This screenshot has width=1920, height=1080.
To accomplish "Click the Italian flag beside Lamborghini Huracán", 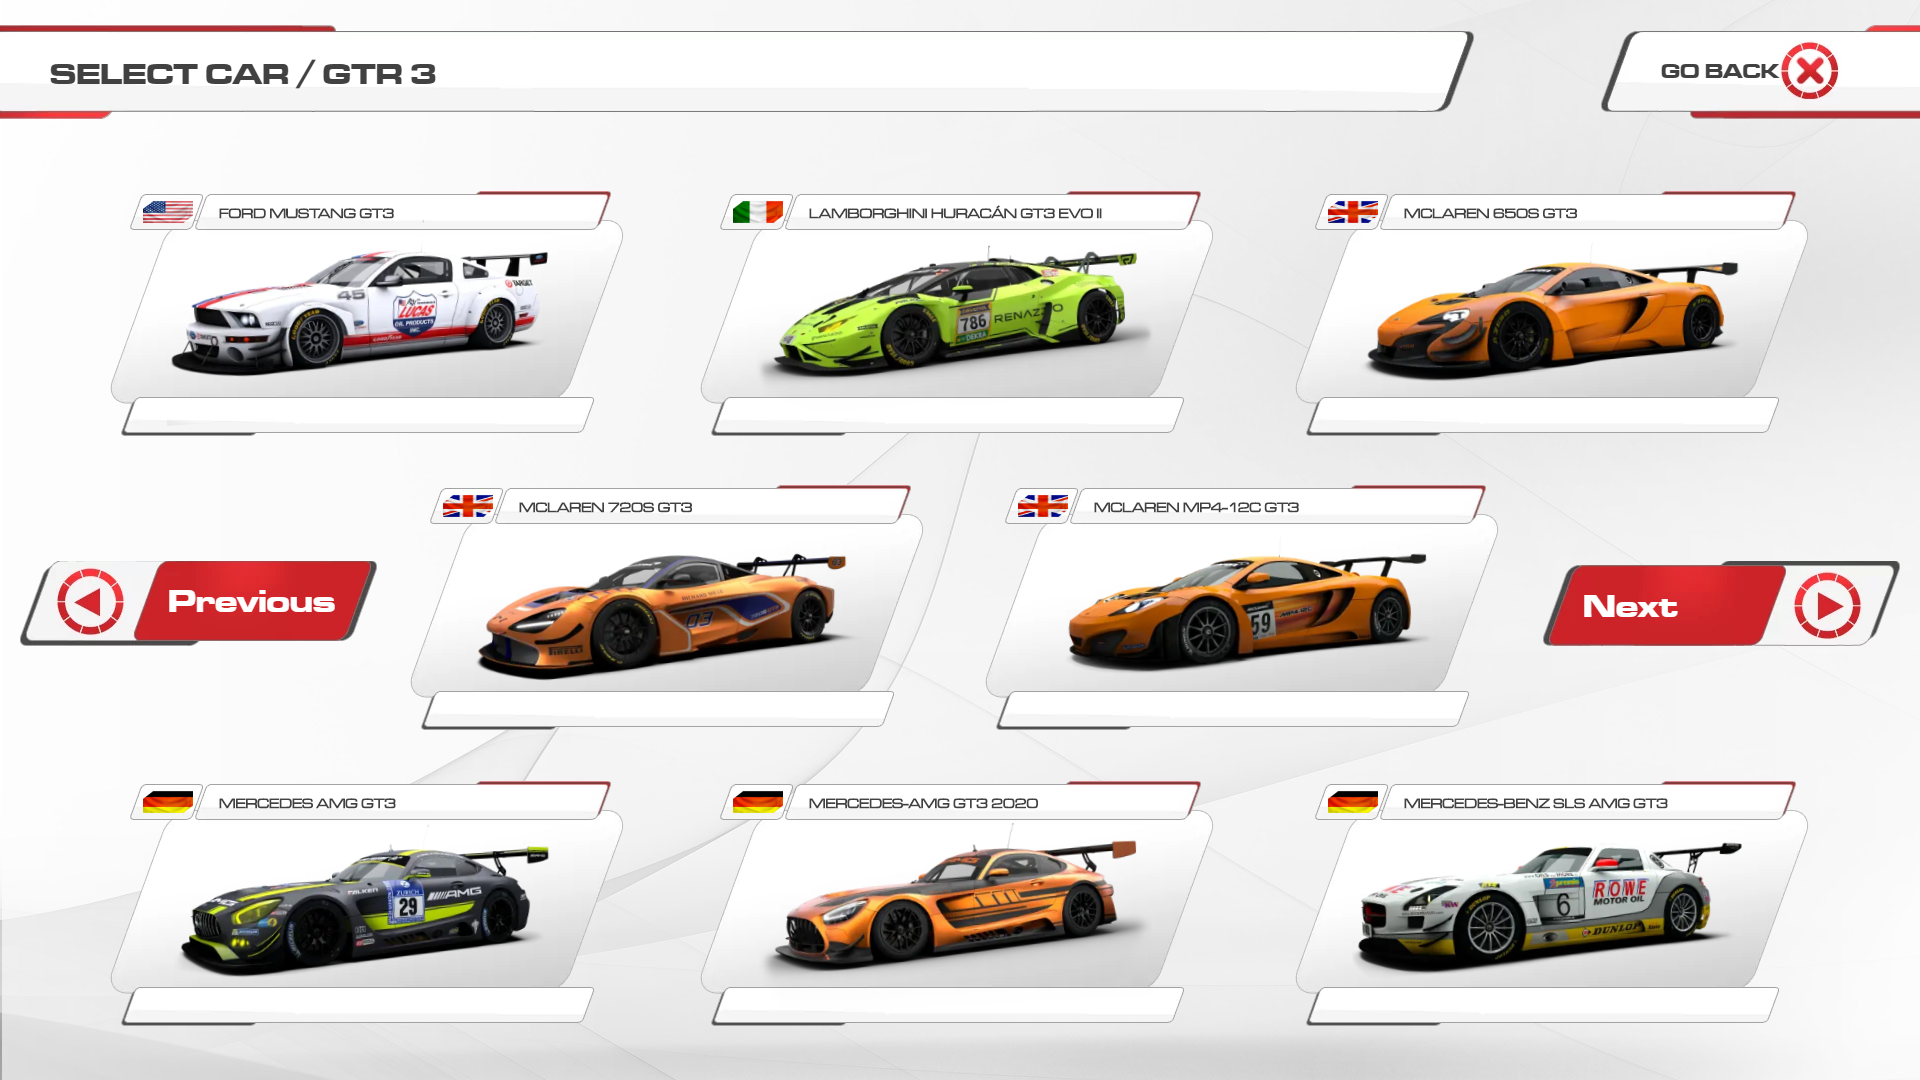I will (757, 212).
